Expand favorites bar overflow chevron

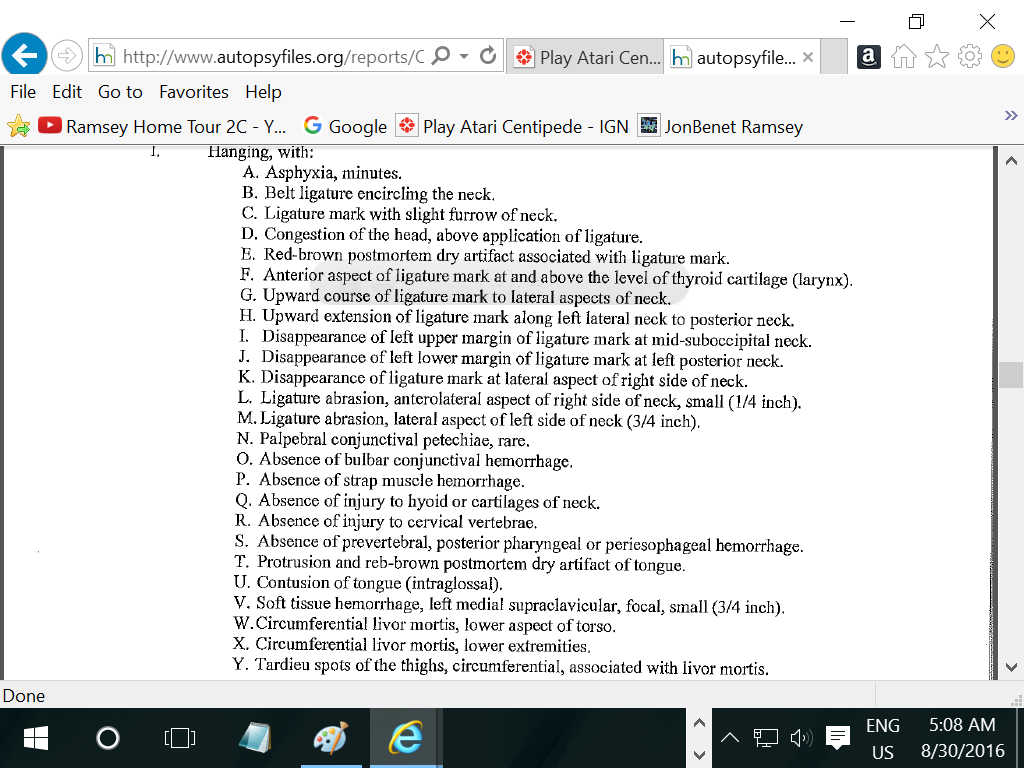pos(1010,116)
